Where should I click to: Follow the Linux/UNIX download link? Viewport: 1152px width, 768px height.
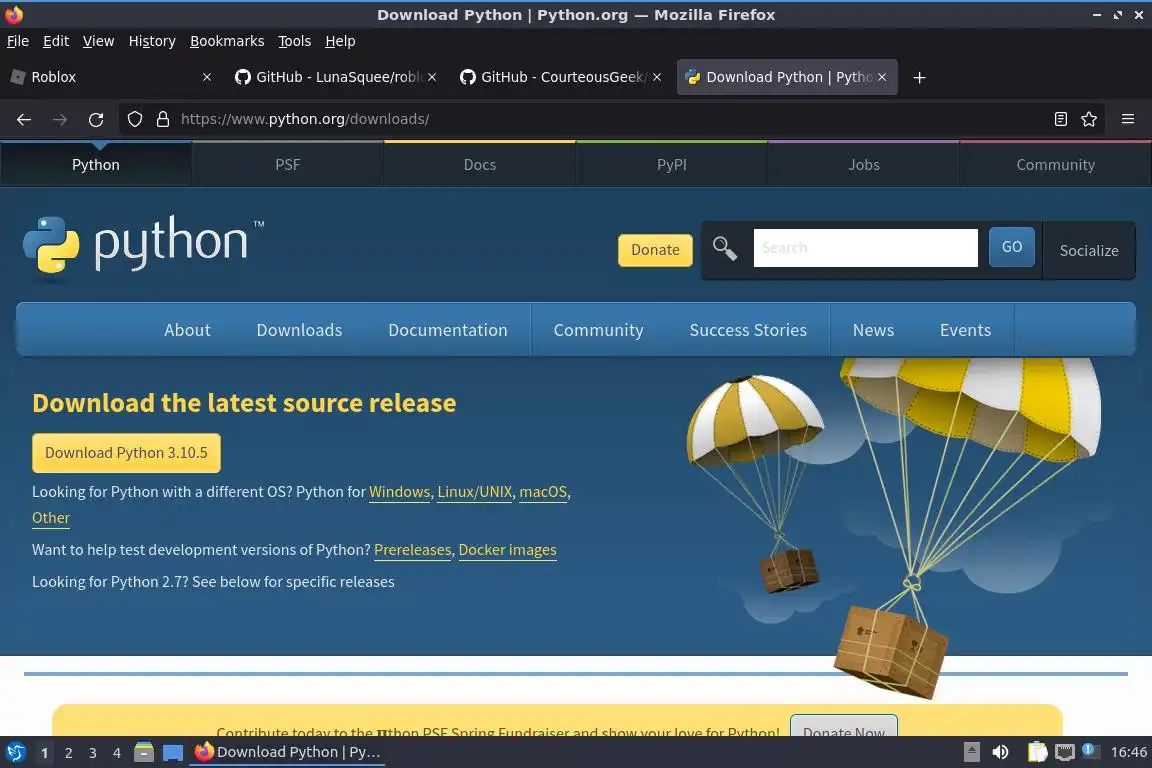point(475,492)
